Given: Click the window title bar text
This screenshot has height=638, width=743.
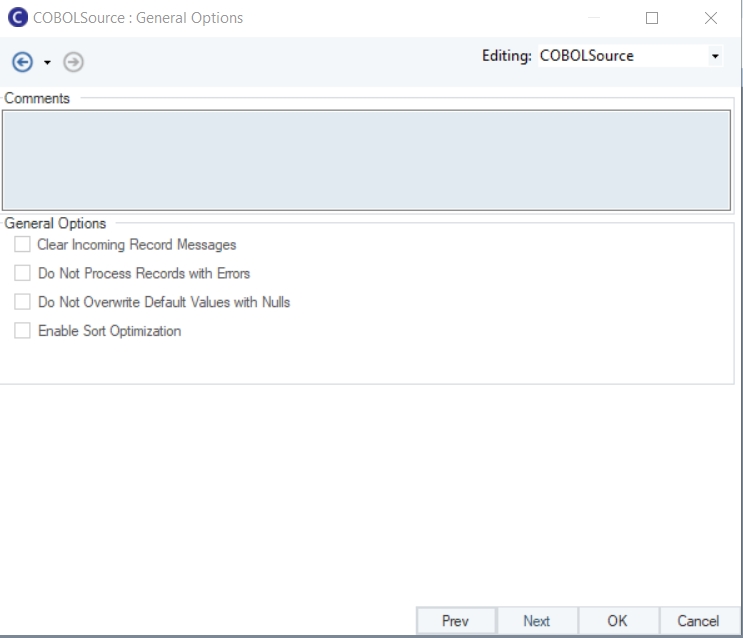Looking at the screenshot, I should (x=138, y=18).
